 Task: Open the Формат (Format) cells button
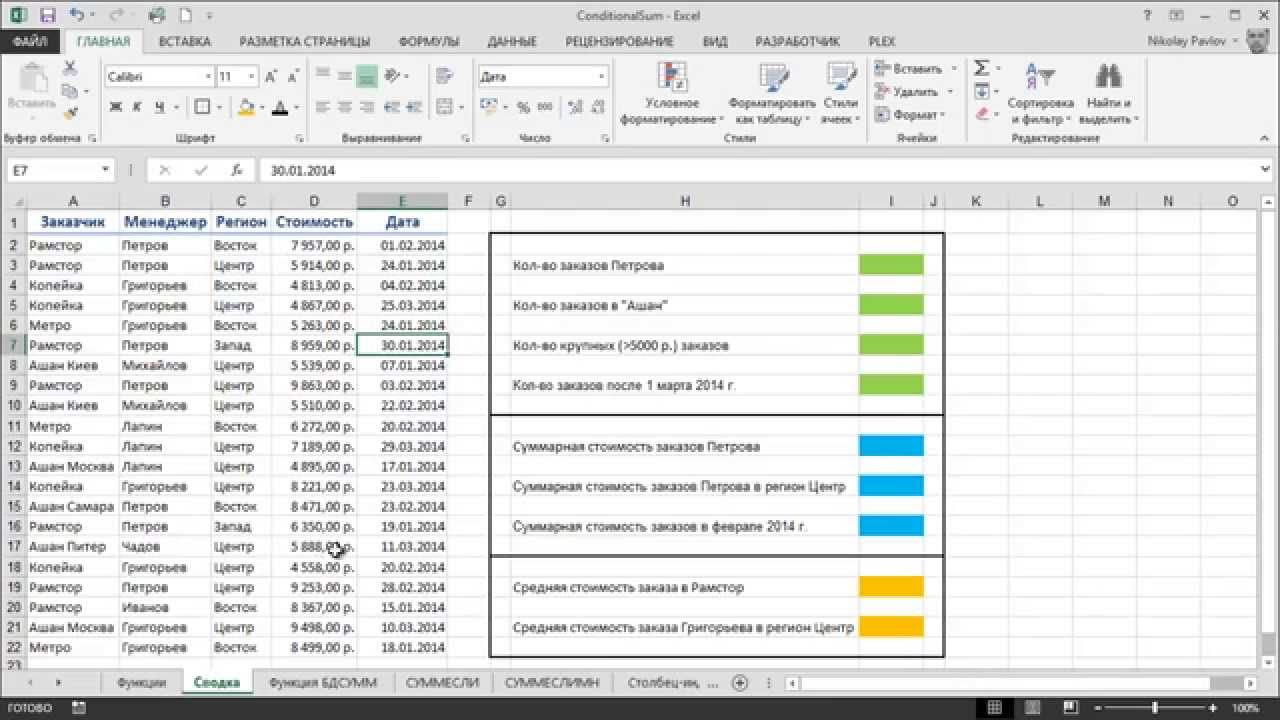point(908,115)
